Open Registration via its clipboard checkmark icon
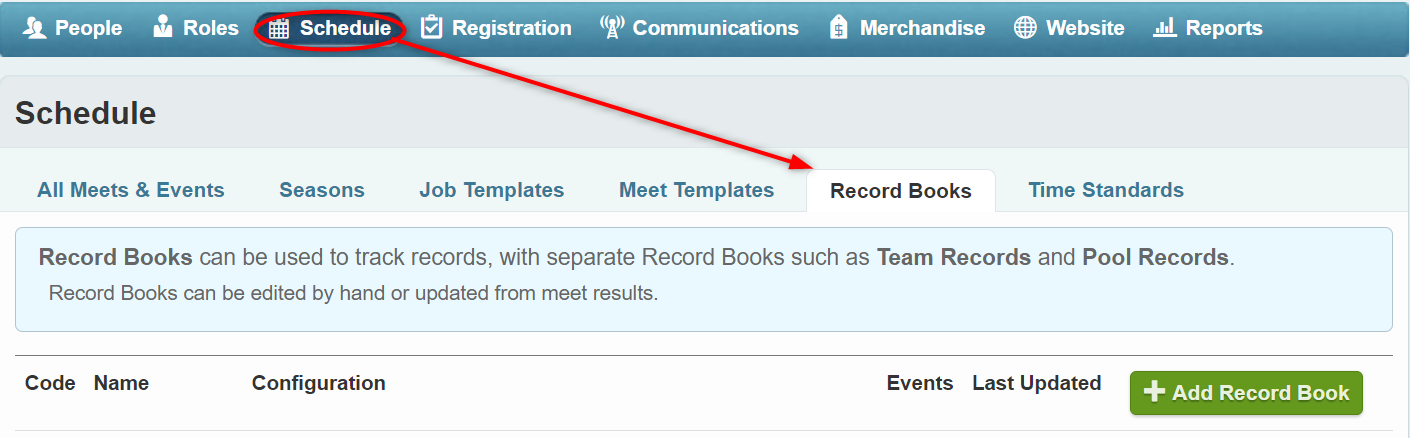The image size is (1410, 438). (431, 28)
